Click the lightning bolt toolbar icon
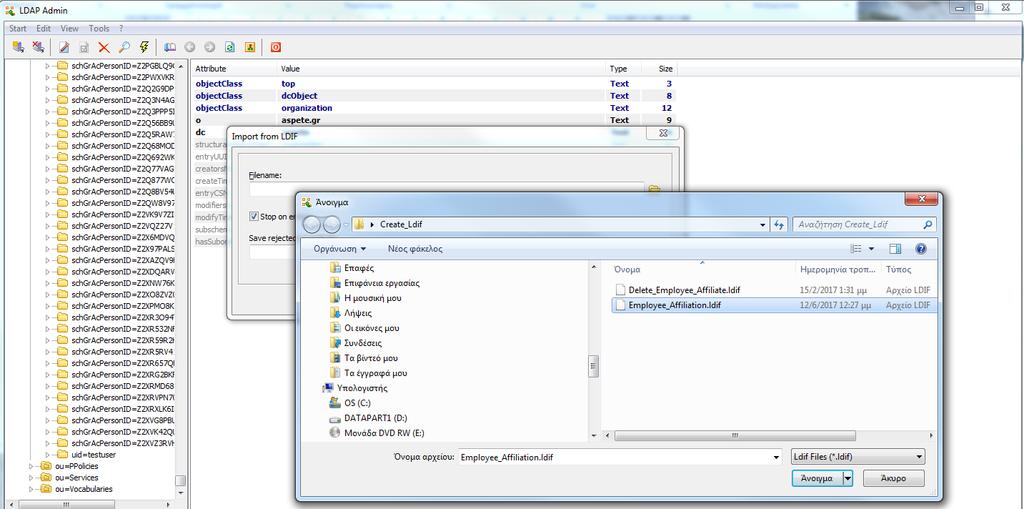The image size is (1024, 509). pyautogui.click(x=144, y=47)
